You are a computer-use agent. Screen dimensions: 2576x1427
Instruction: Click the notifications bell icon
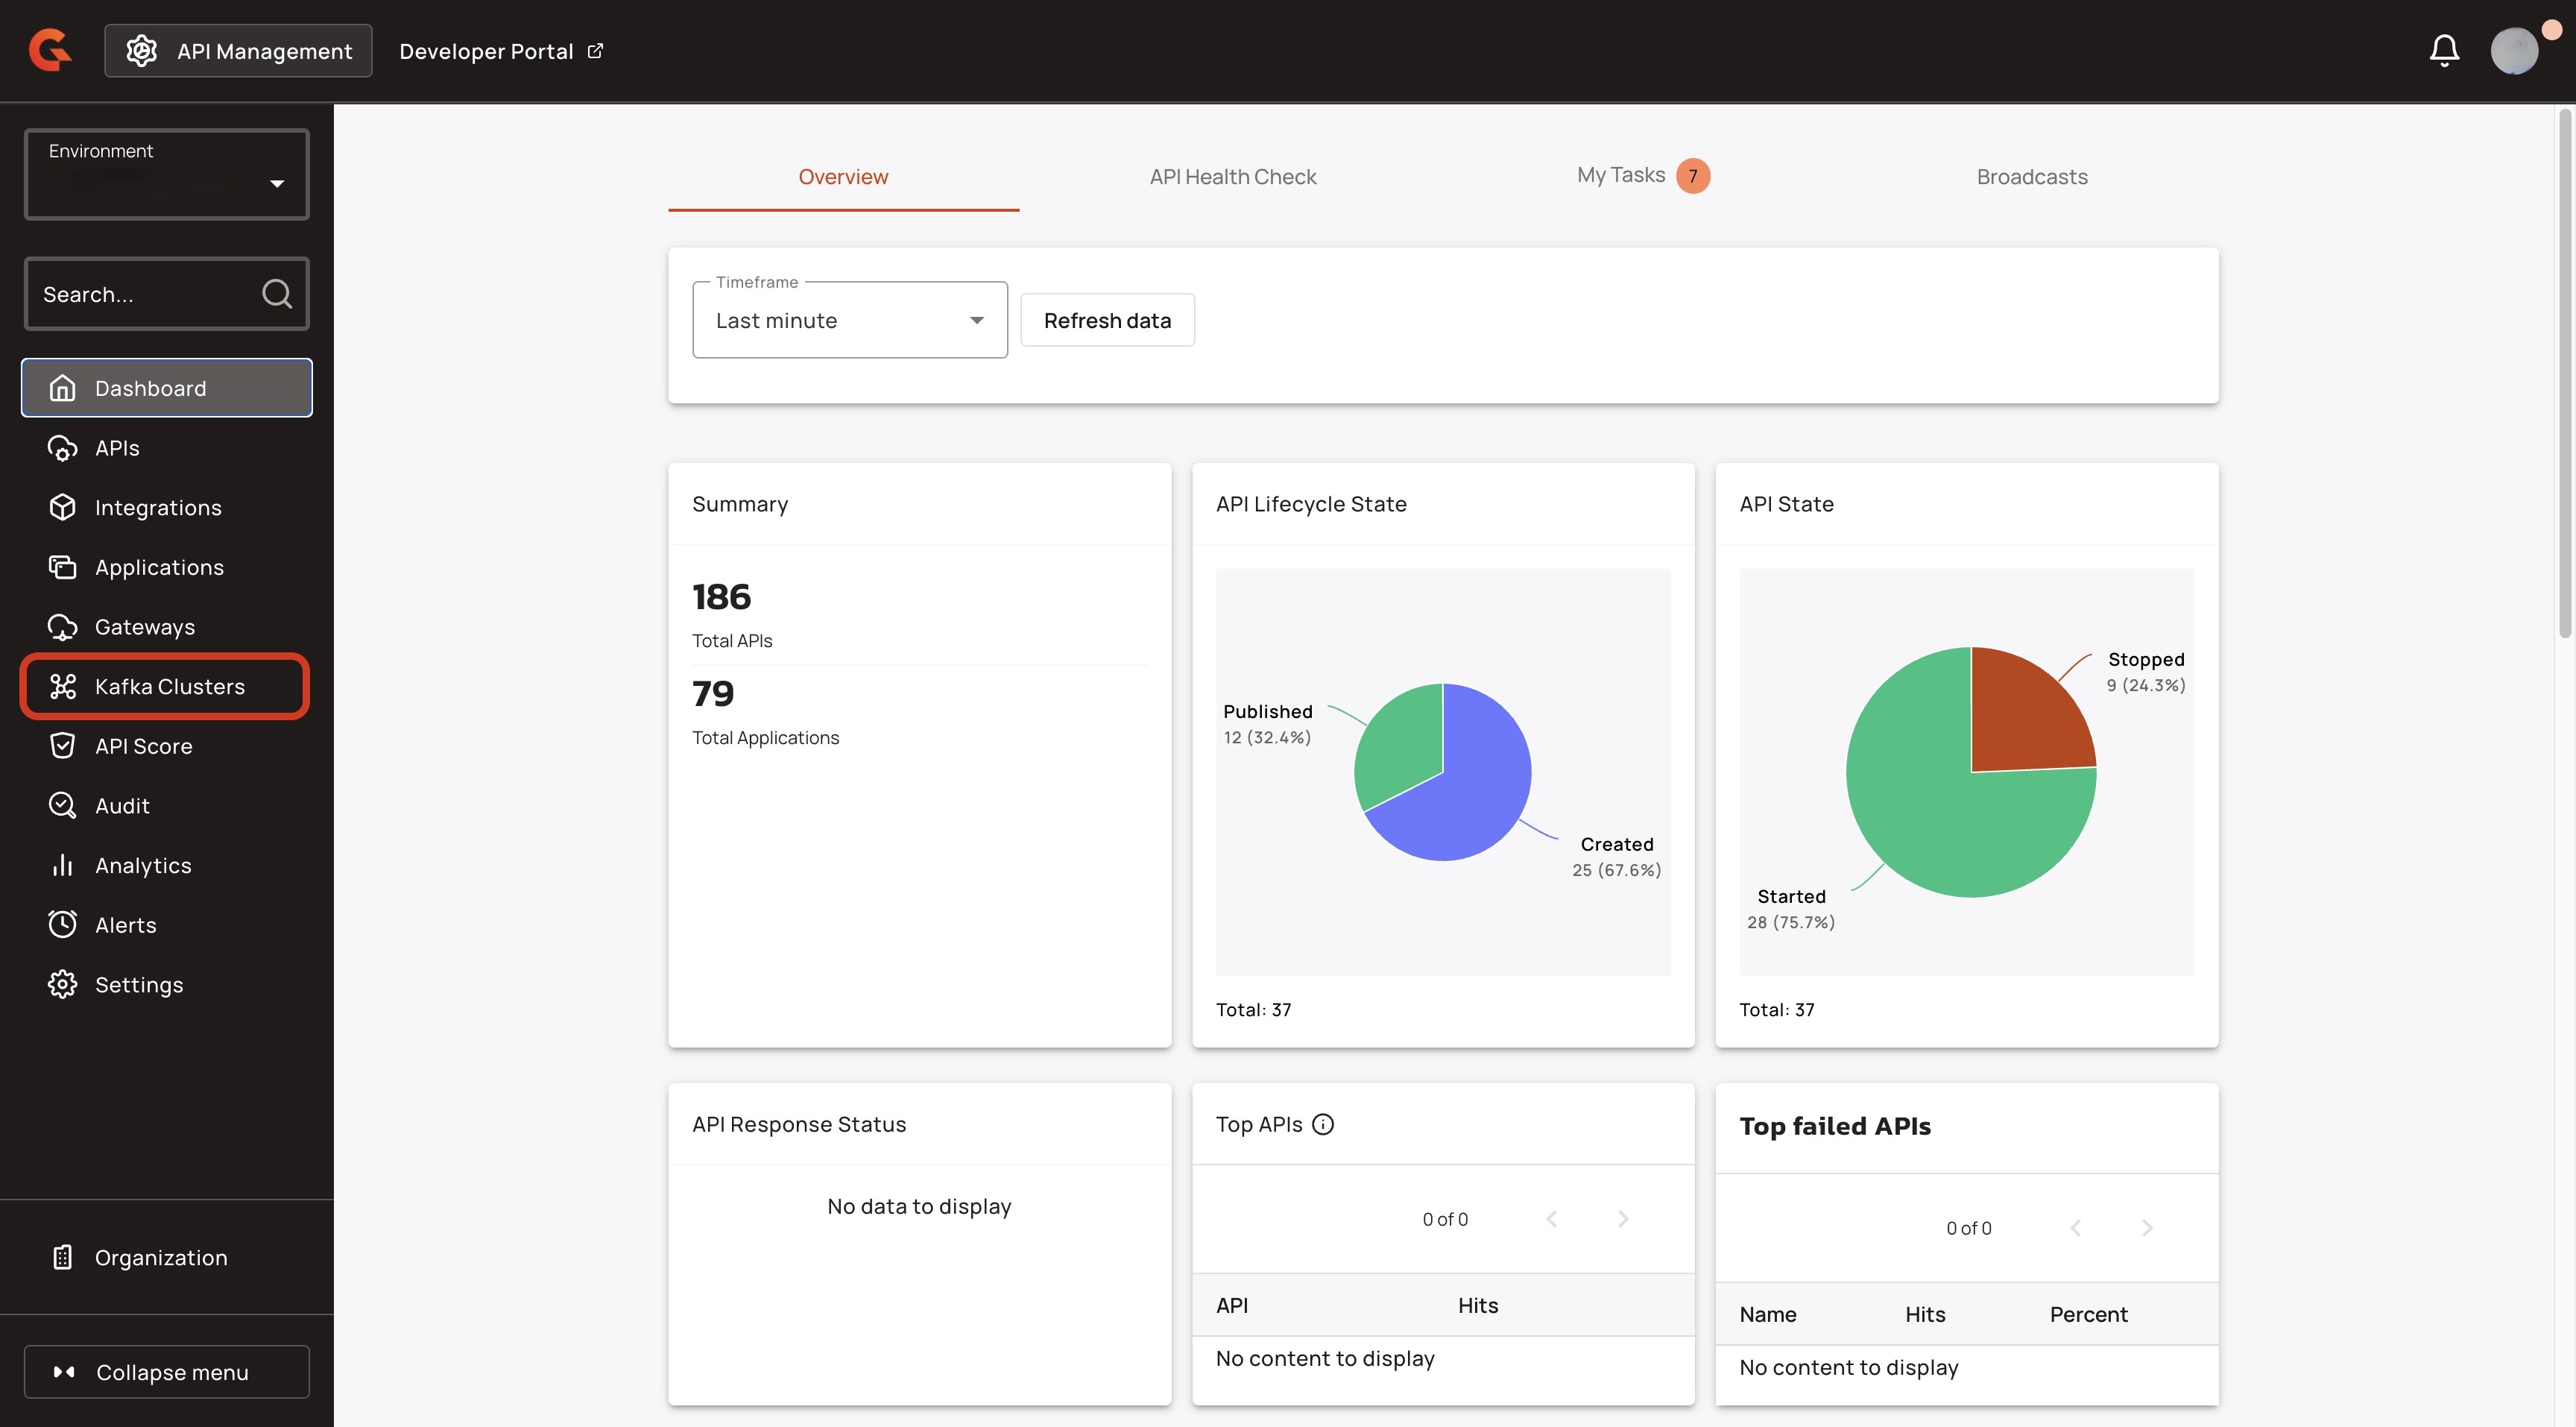click(x=2443, y=50)
